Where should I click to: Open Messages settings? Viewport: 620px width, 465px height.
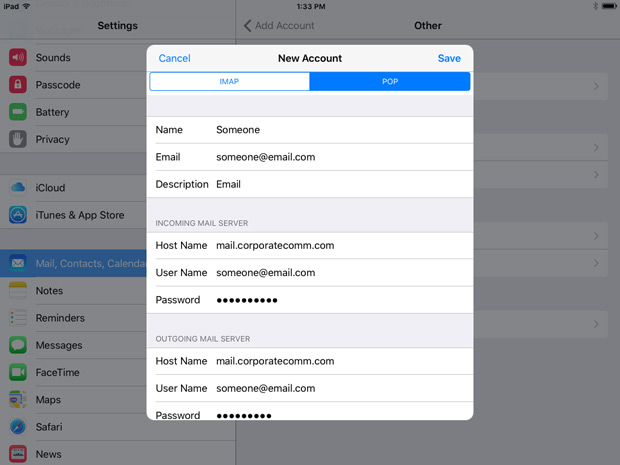point(73,345)
